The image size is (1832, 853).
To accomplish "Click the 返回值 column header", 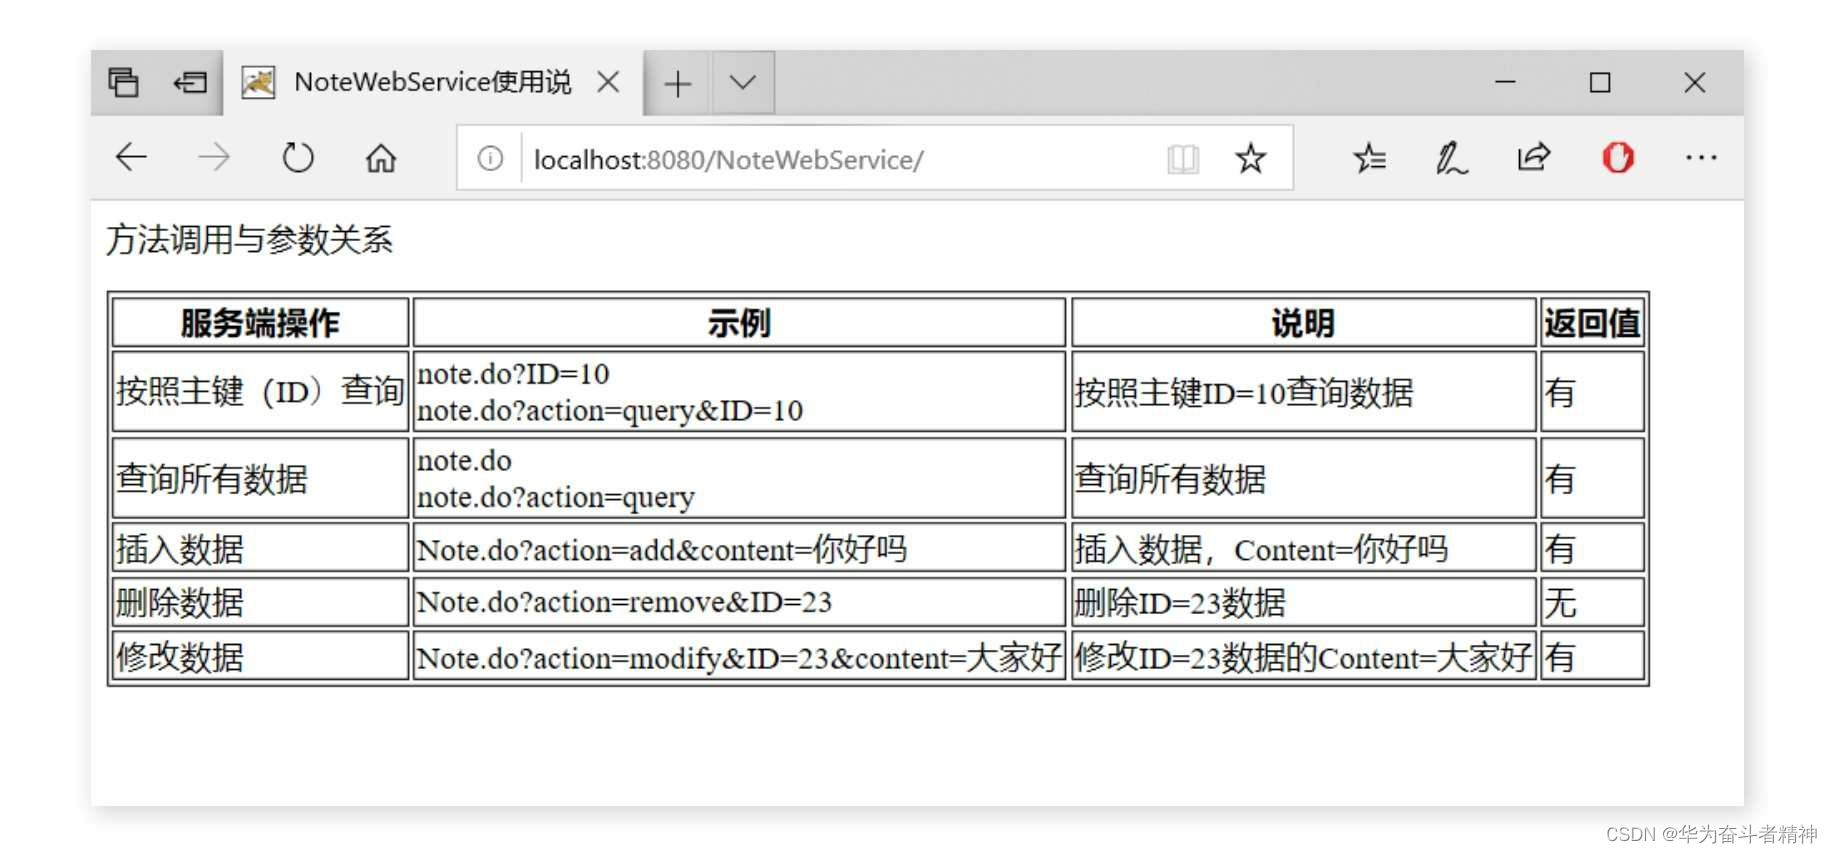I will point(1592,323).
